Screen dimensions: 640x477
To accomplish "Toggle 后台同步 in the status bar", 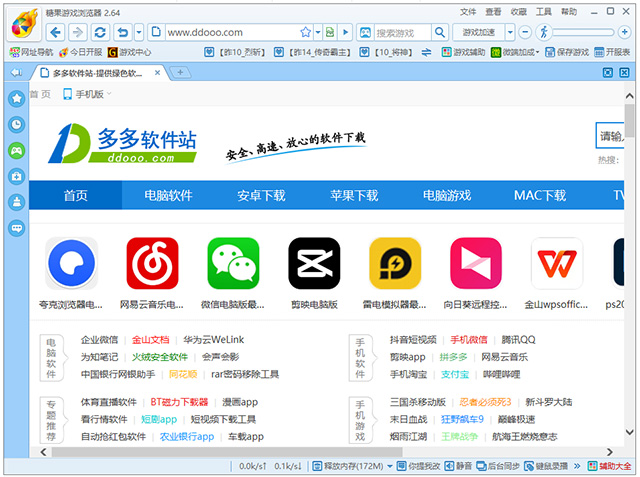I will click(498, 466).
